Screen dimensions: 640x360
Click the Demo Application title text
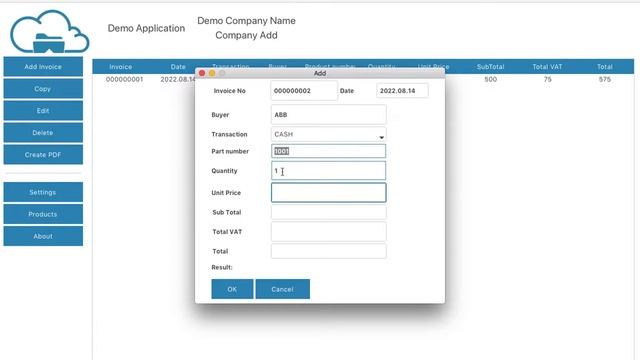tap(146, 28)
